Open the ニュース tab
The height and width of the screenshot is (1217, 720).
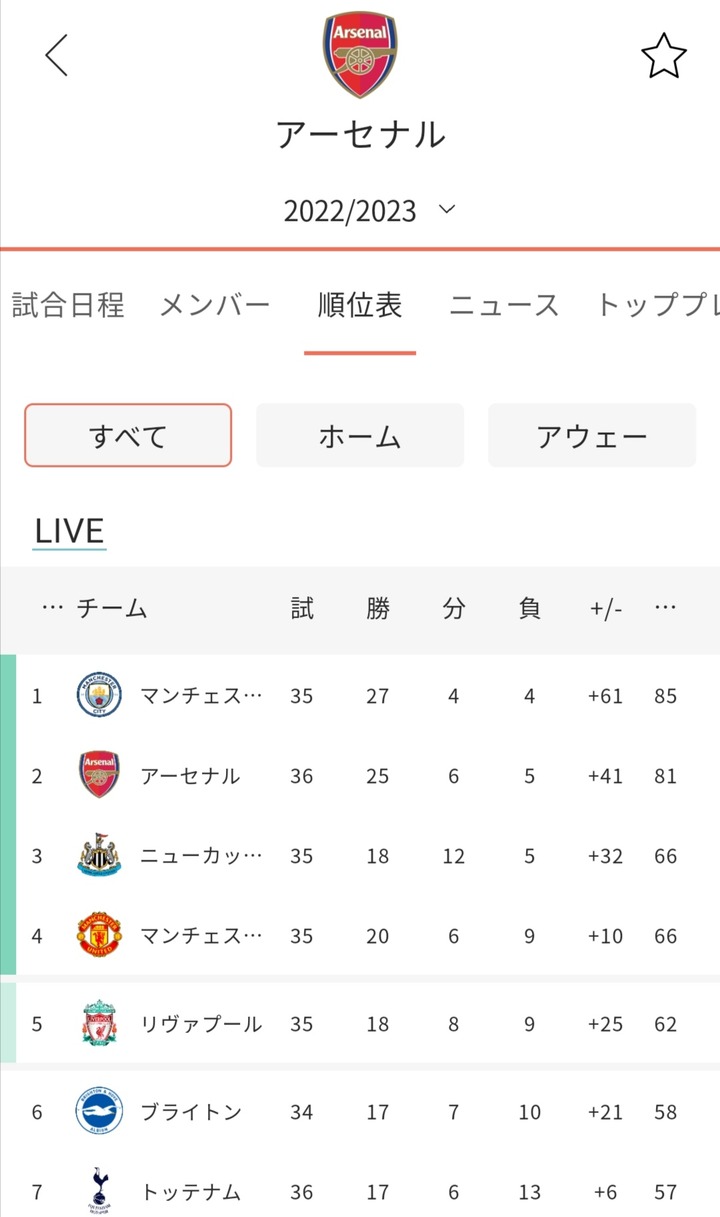coord(504,305)
